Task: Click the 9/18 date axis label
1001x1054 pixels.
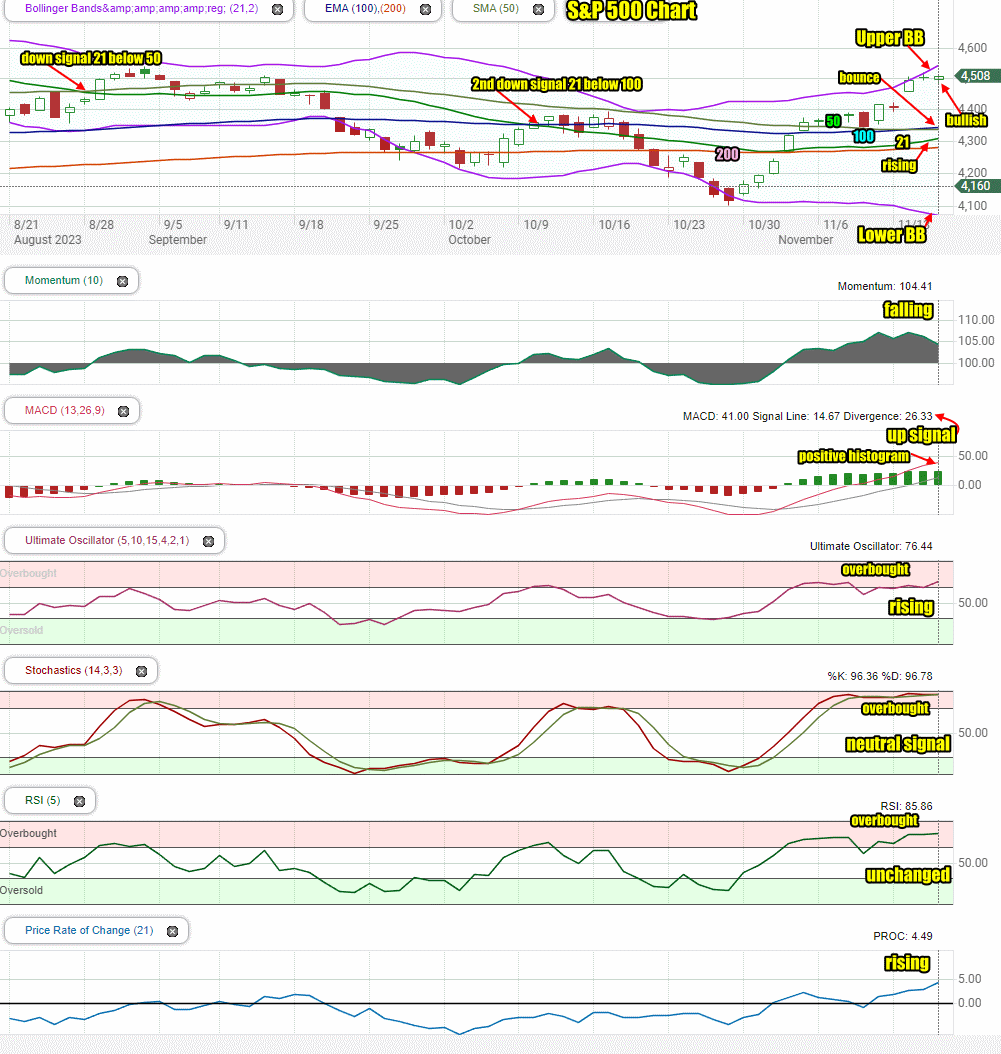Action: (311, 225)
